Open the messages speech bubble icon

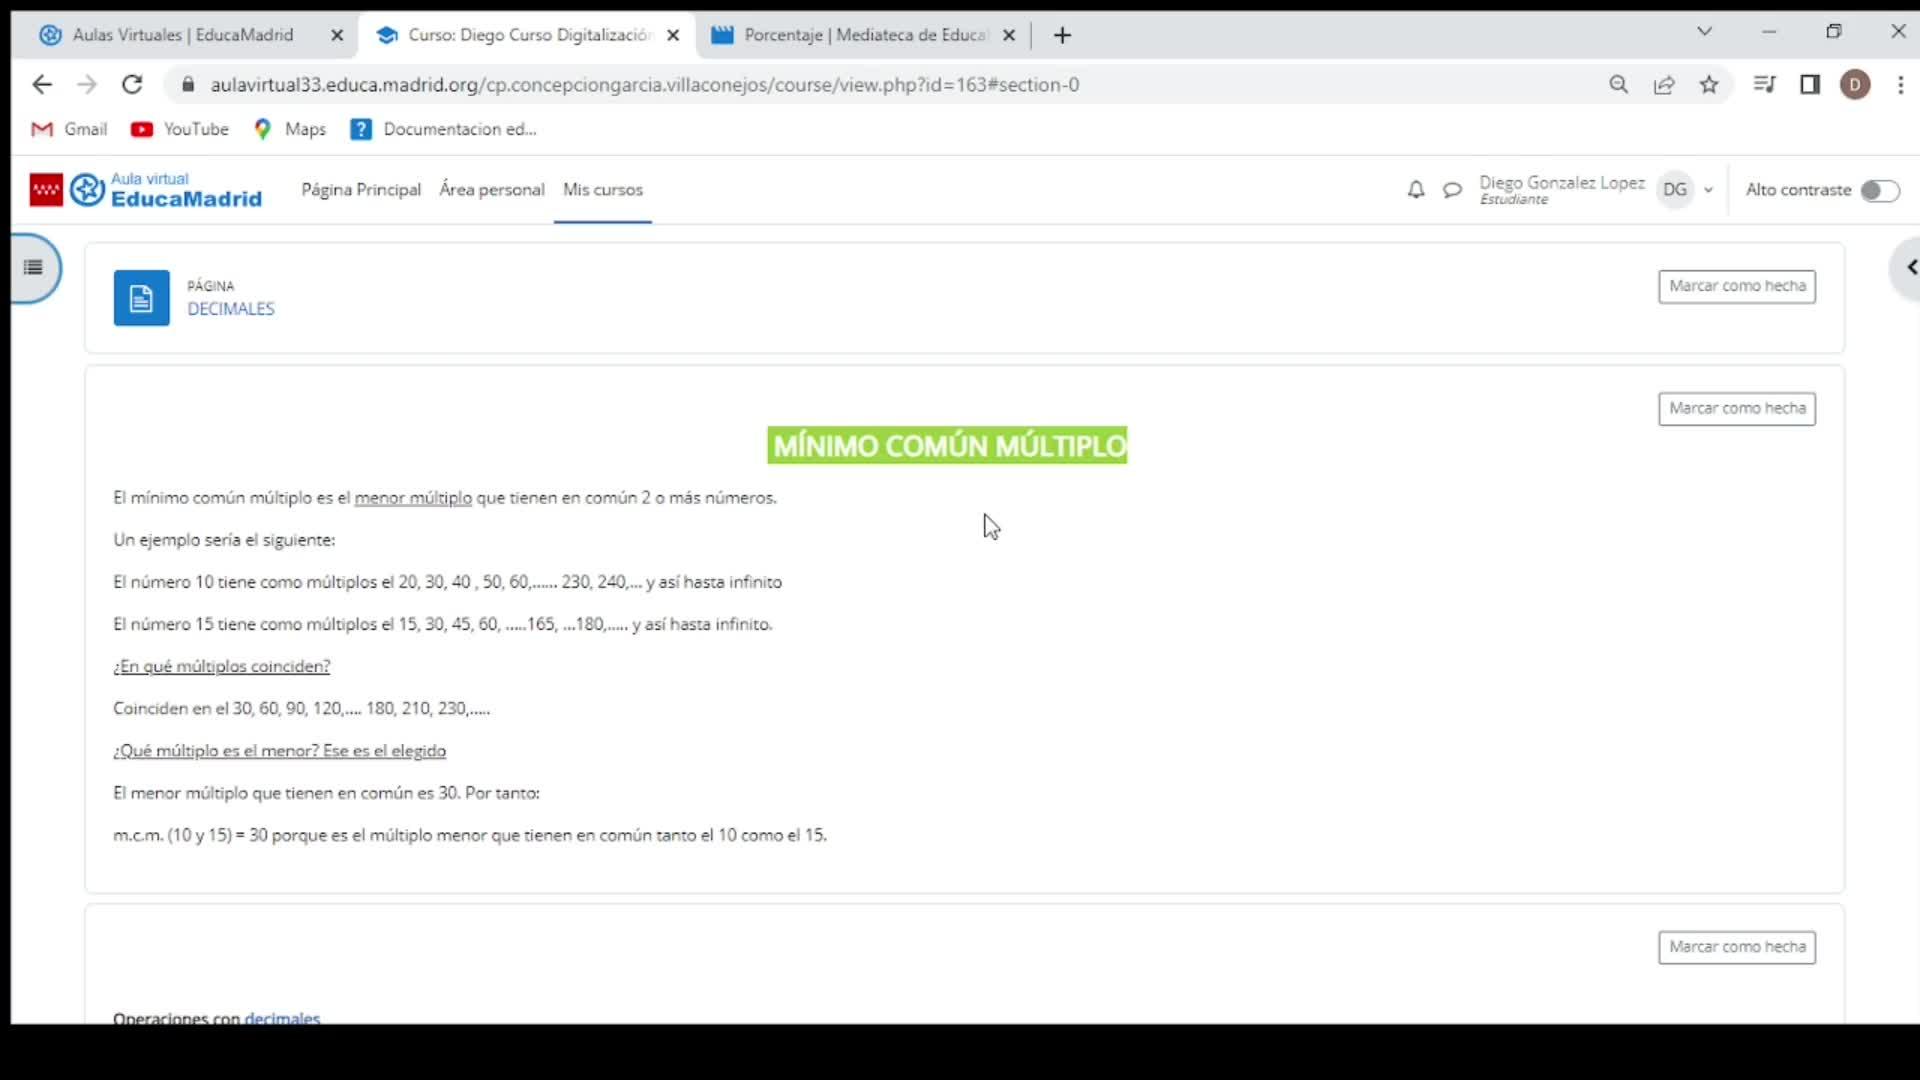(x=1452, y=190)
